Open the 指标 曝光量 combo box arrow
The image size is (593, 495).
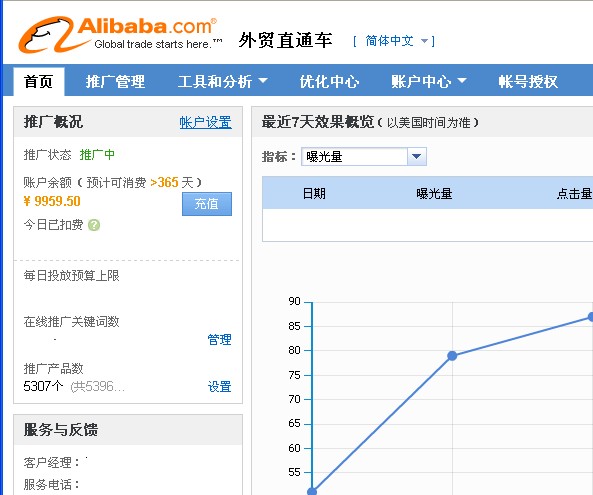click(x=416, y=157)
